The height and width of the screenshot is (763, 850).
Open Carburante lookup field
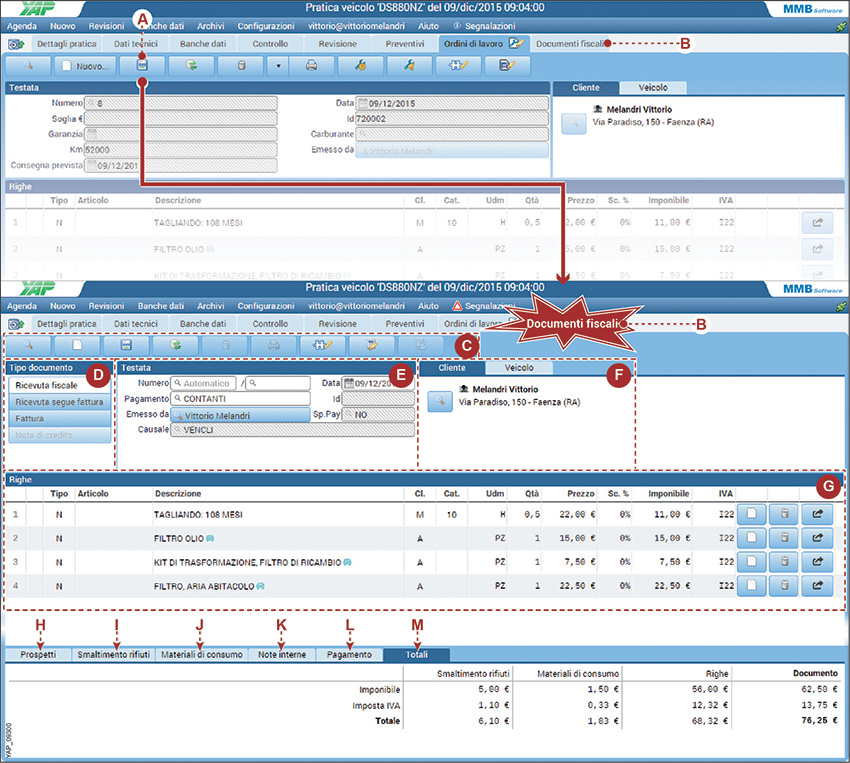[x=452, y=134]
